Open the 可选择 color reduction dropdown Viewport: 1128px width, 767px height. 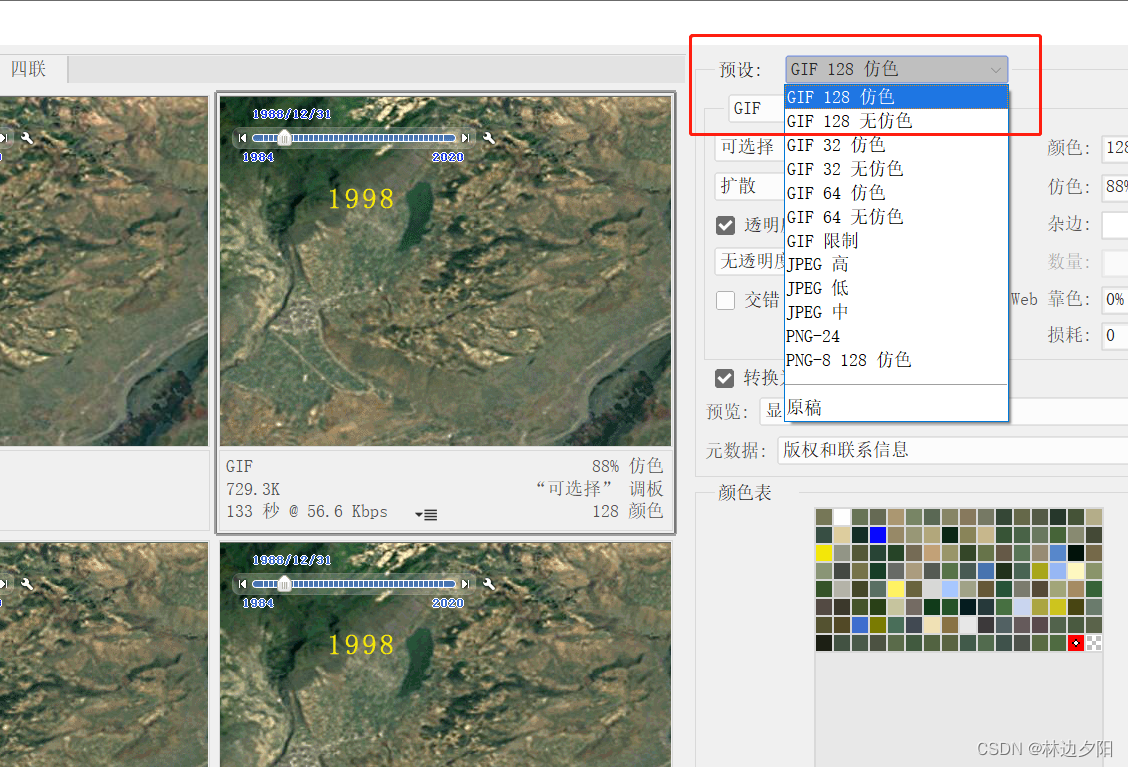click(x=749, y=147)
